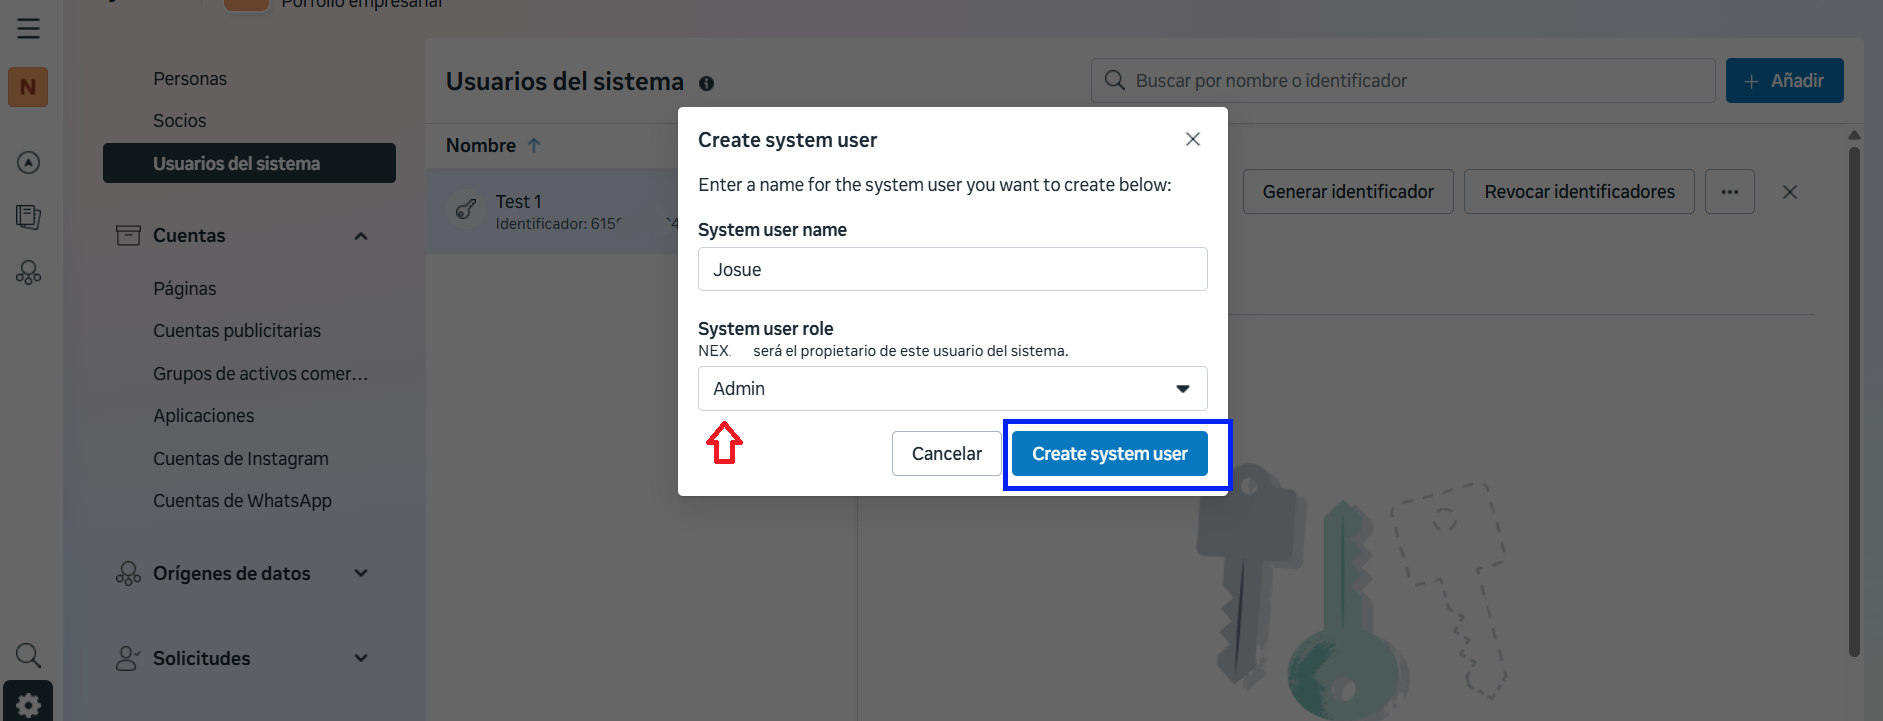This screenshot has width=1883, height=721.
Task: Close the Create system user dialog
Action: (1192, 139)
